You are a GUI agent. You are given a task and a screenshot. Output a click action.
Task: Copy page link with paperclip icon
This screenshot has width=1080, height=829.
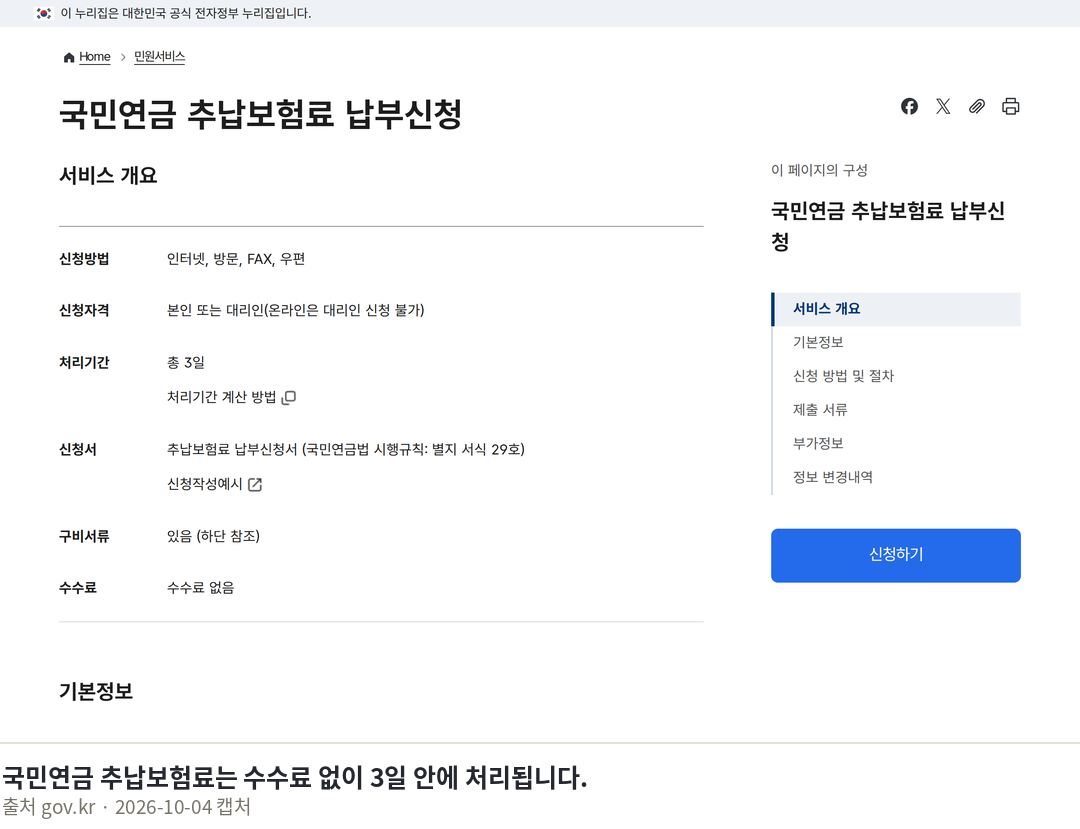(x=977, y=106)
